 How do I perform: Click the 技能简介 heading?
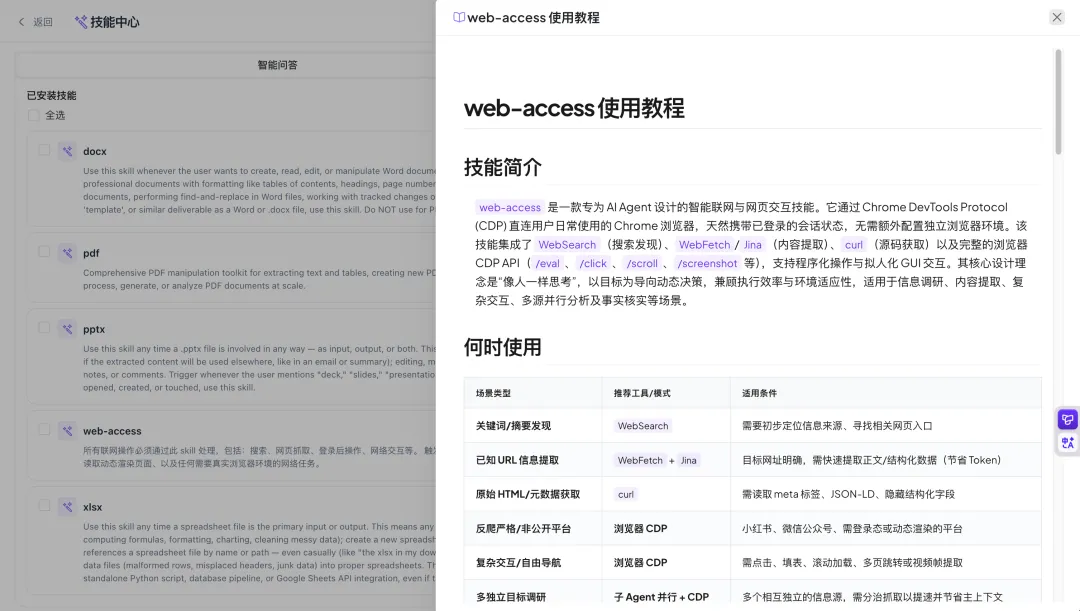[x=503, y=167]
